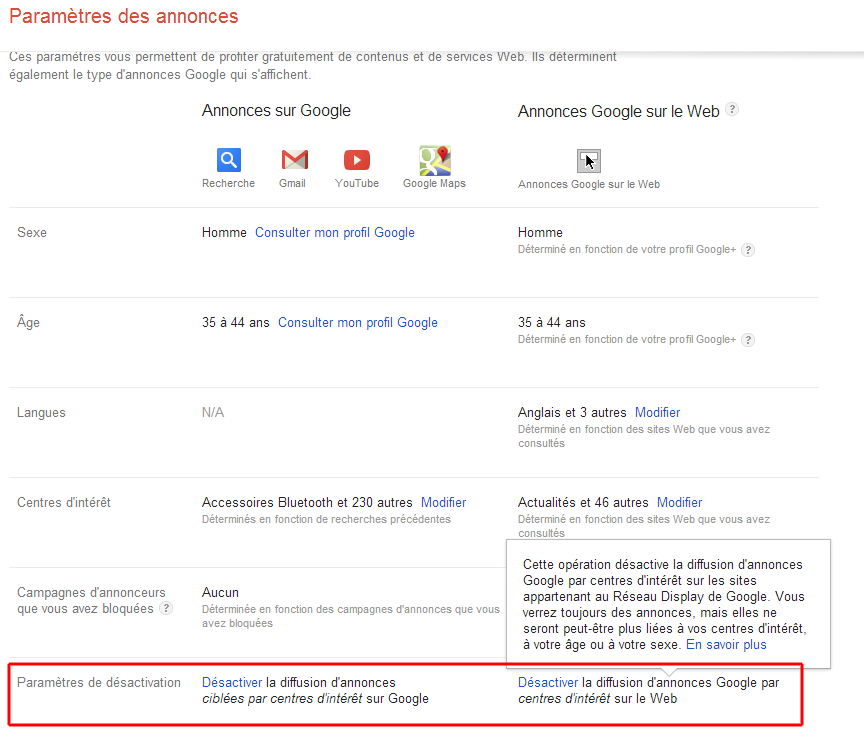Click 35 à 44 ans in the Web column
864x744 pixels.
click(552, 322)
